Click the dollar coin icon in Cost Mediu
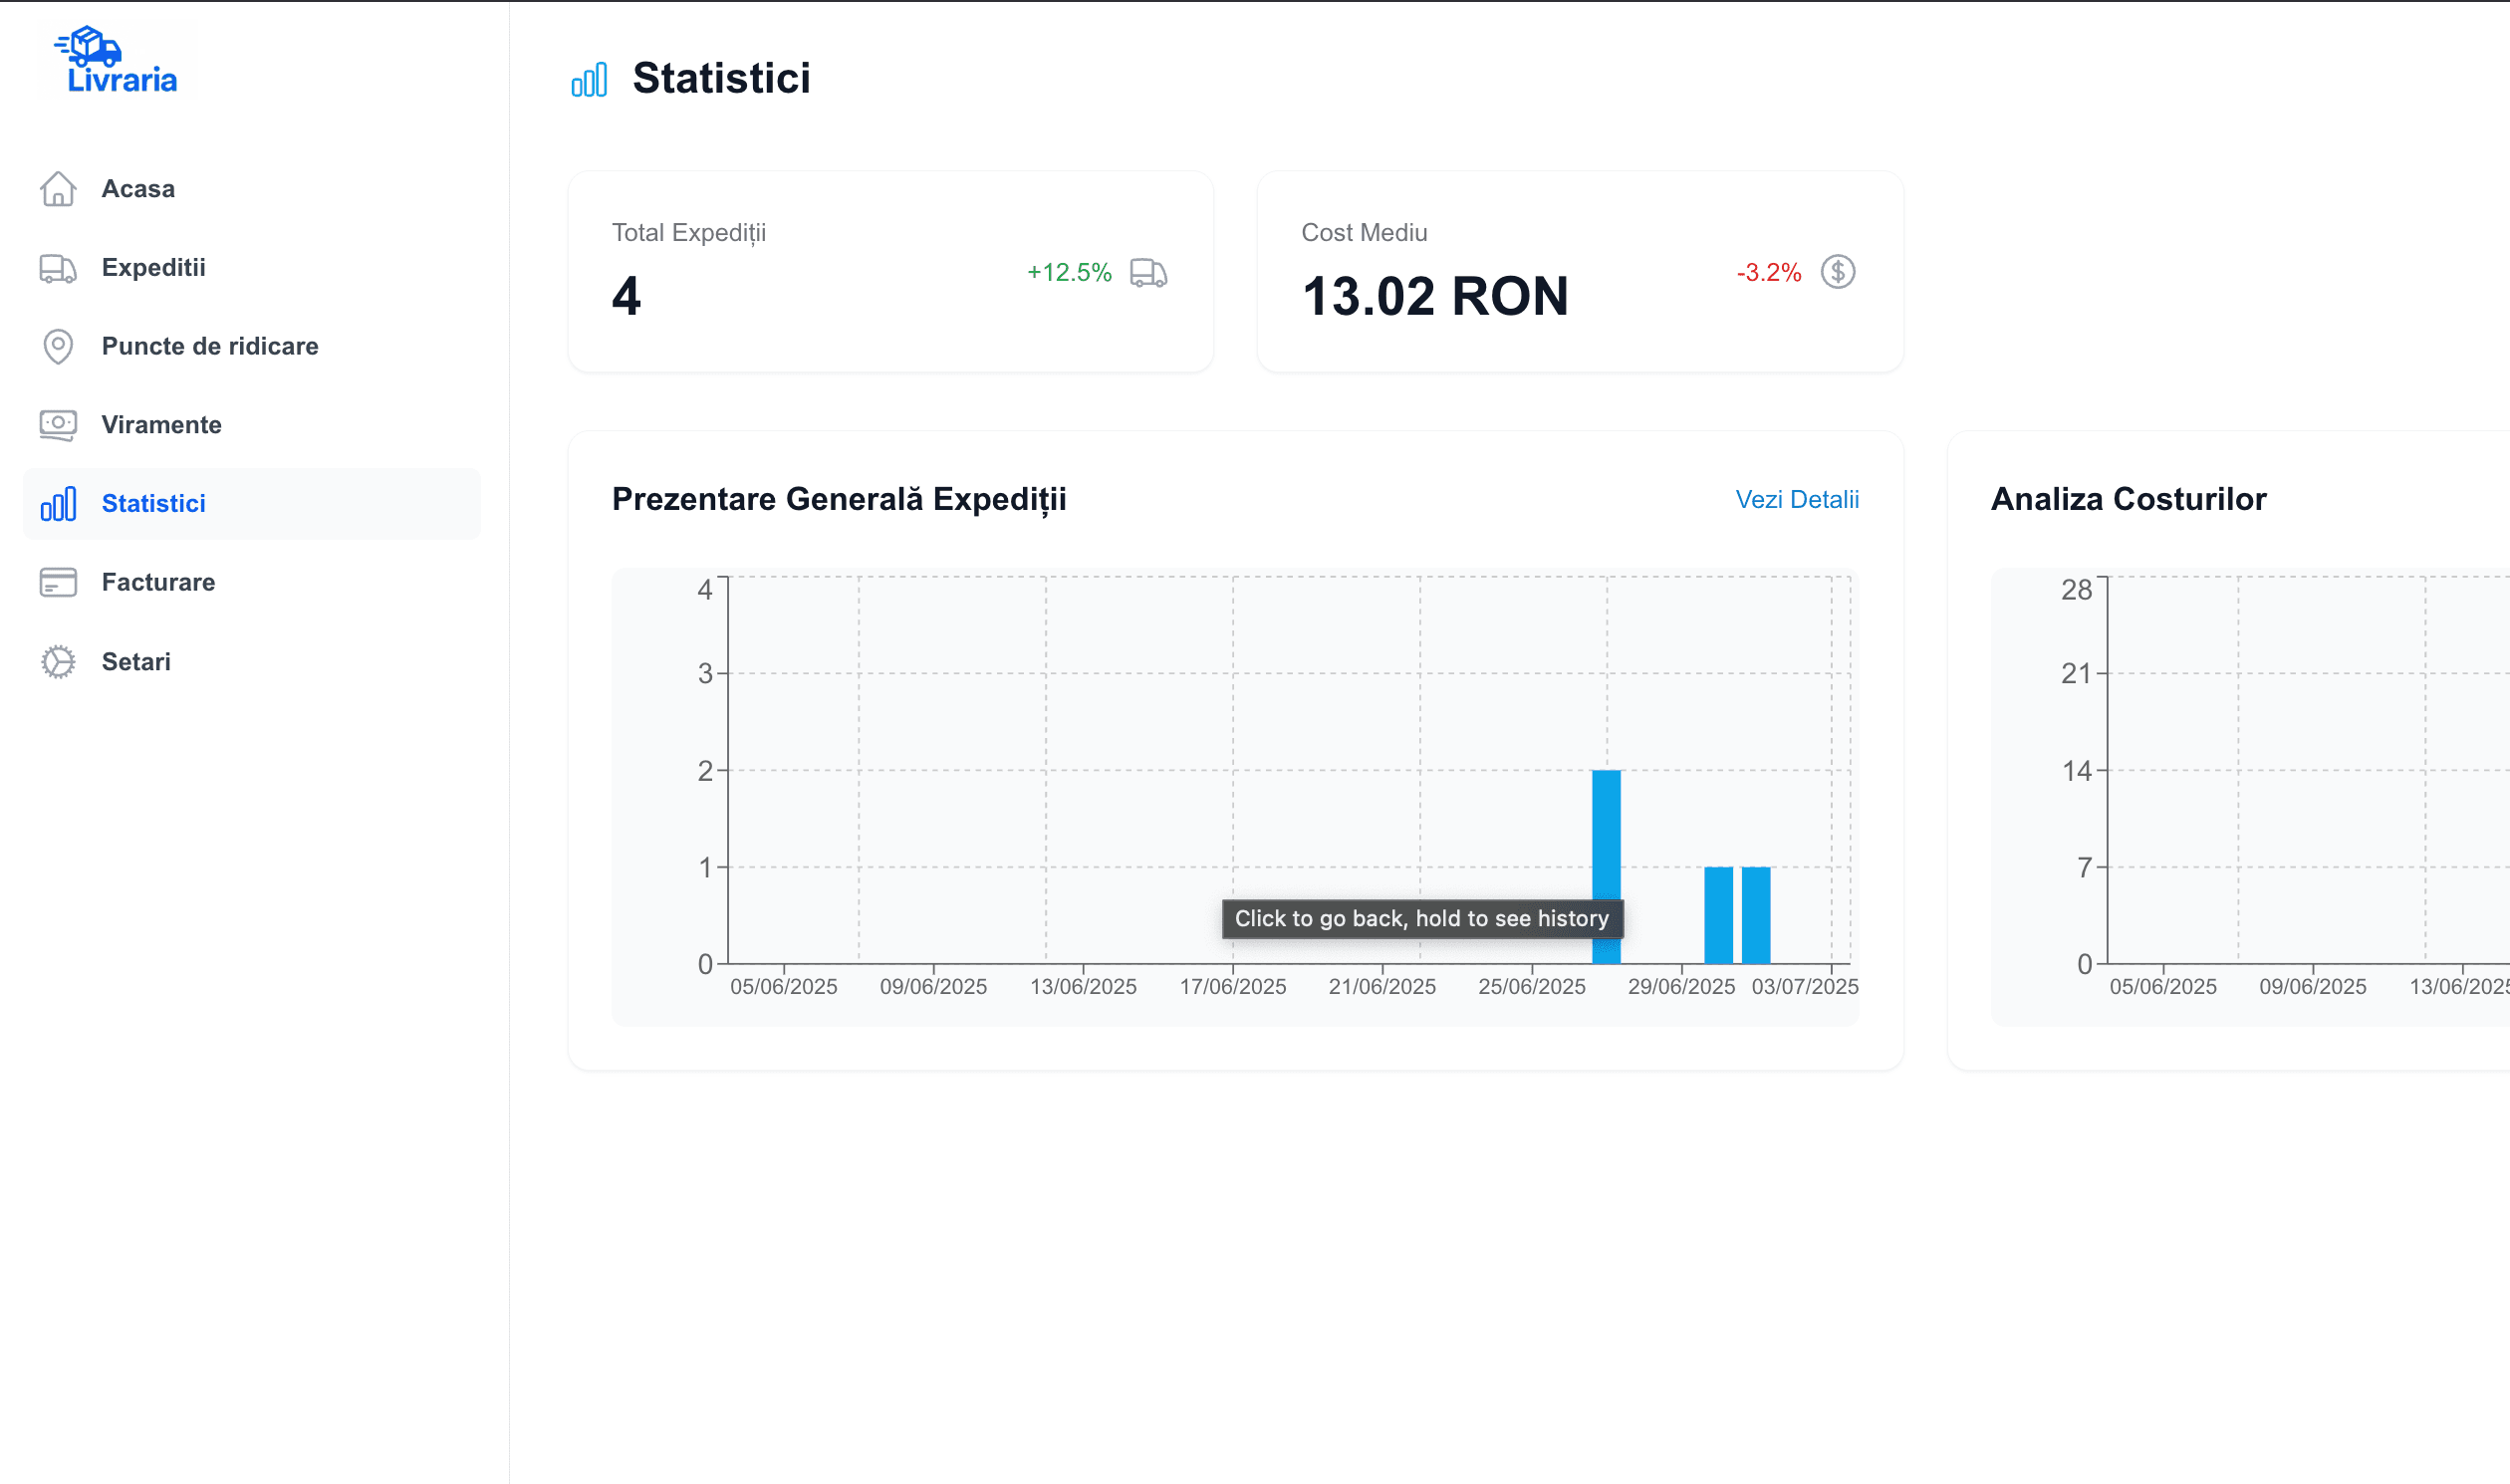2510x1484 pixels. [x=1837, y=272]
